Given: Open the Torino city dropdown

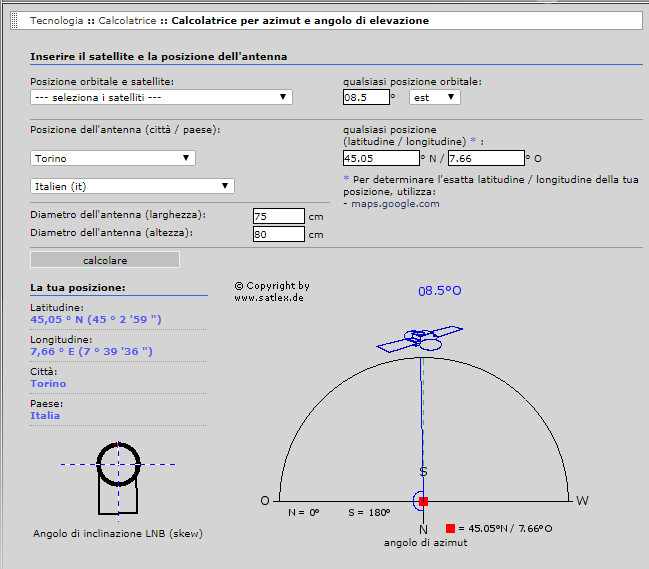Looking at the screenshot, I should coord(113,158).
